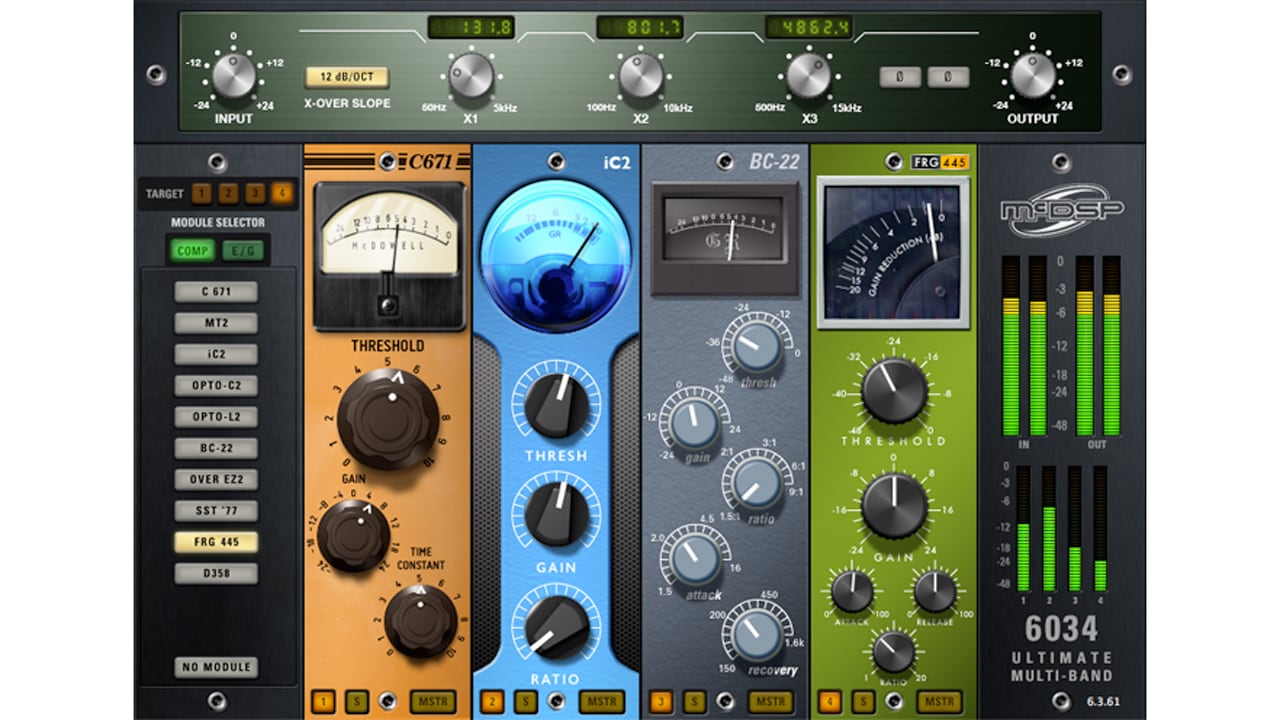This screenshot has height=720, width=1280.
Task: Adjust the BC-22 thresh knob
Action: pos(757,347)
